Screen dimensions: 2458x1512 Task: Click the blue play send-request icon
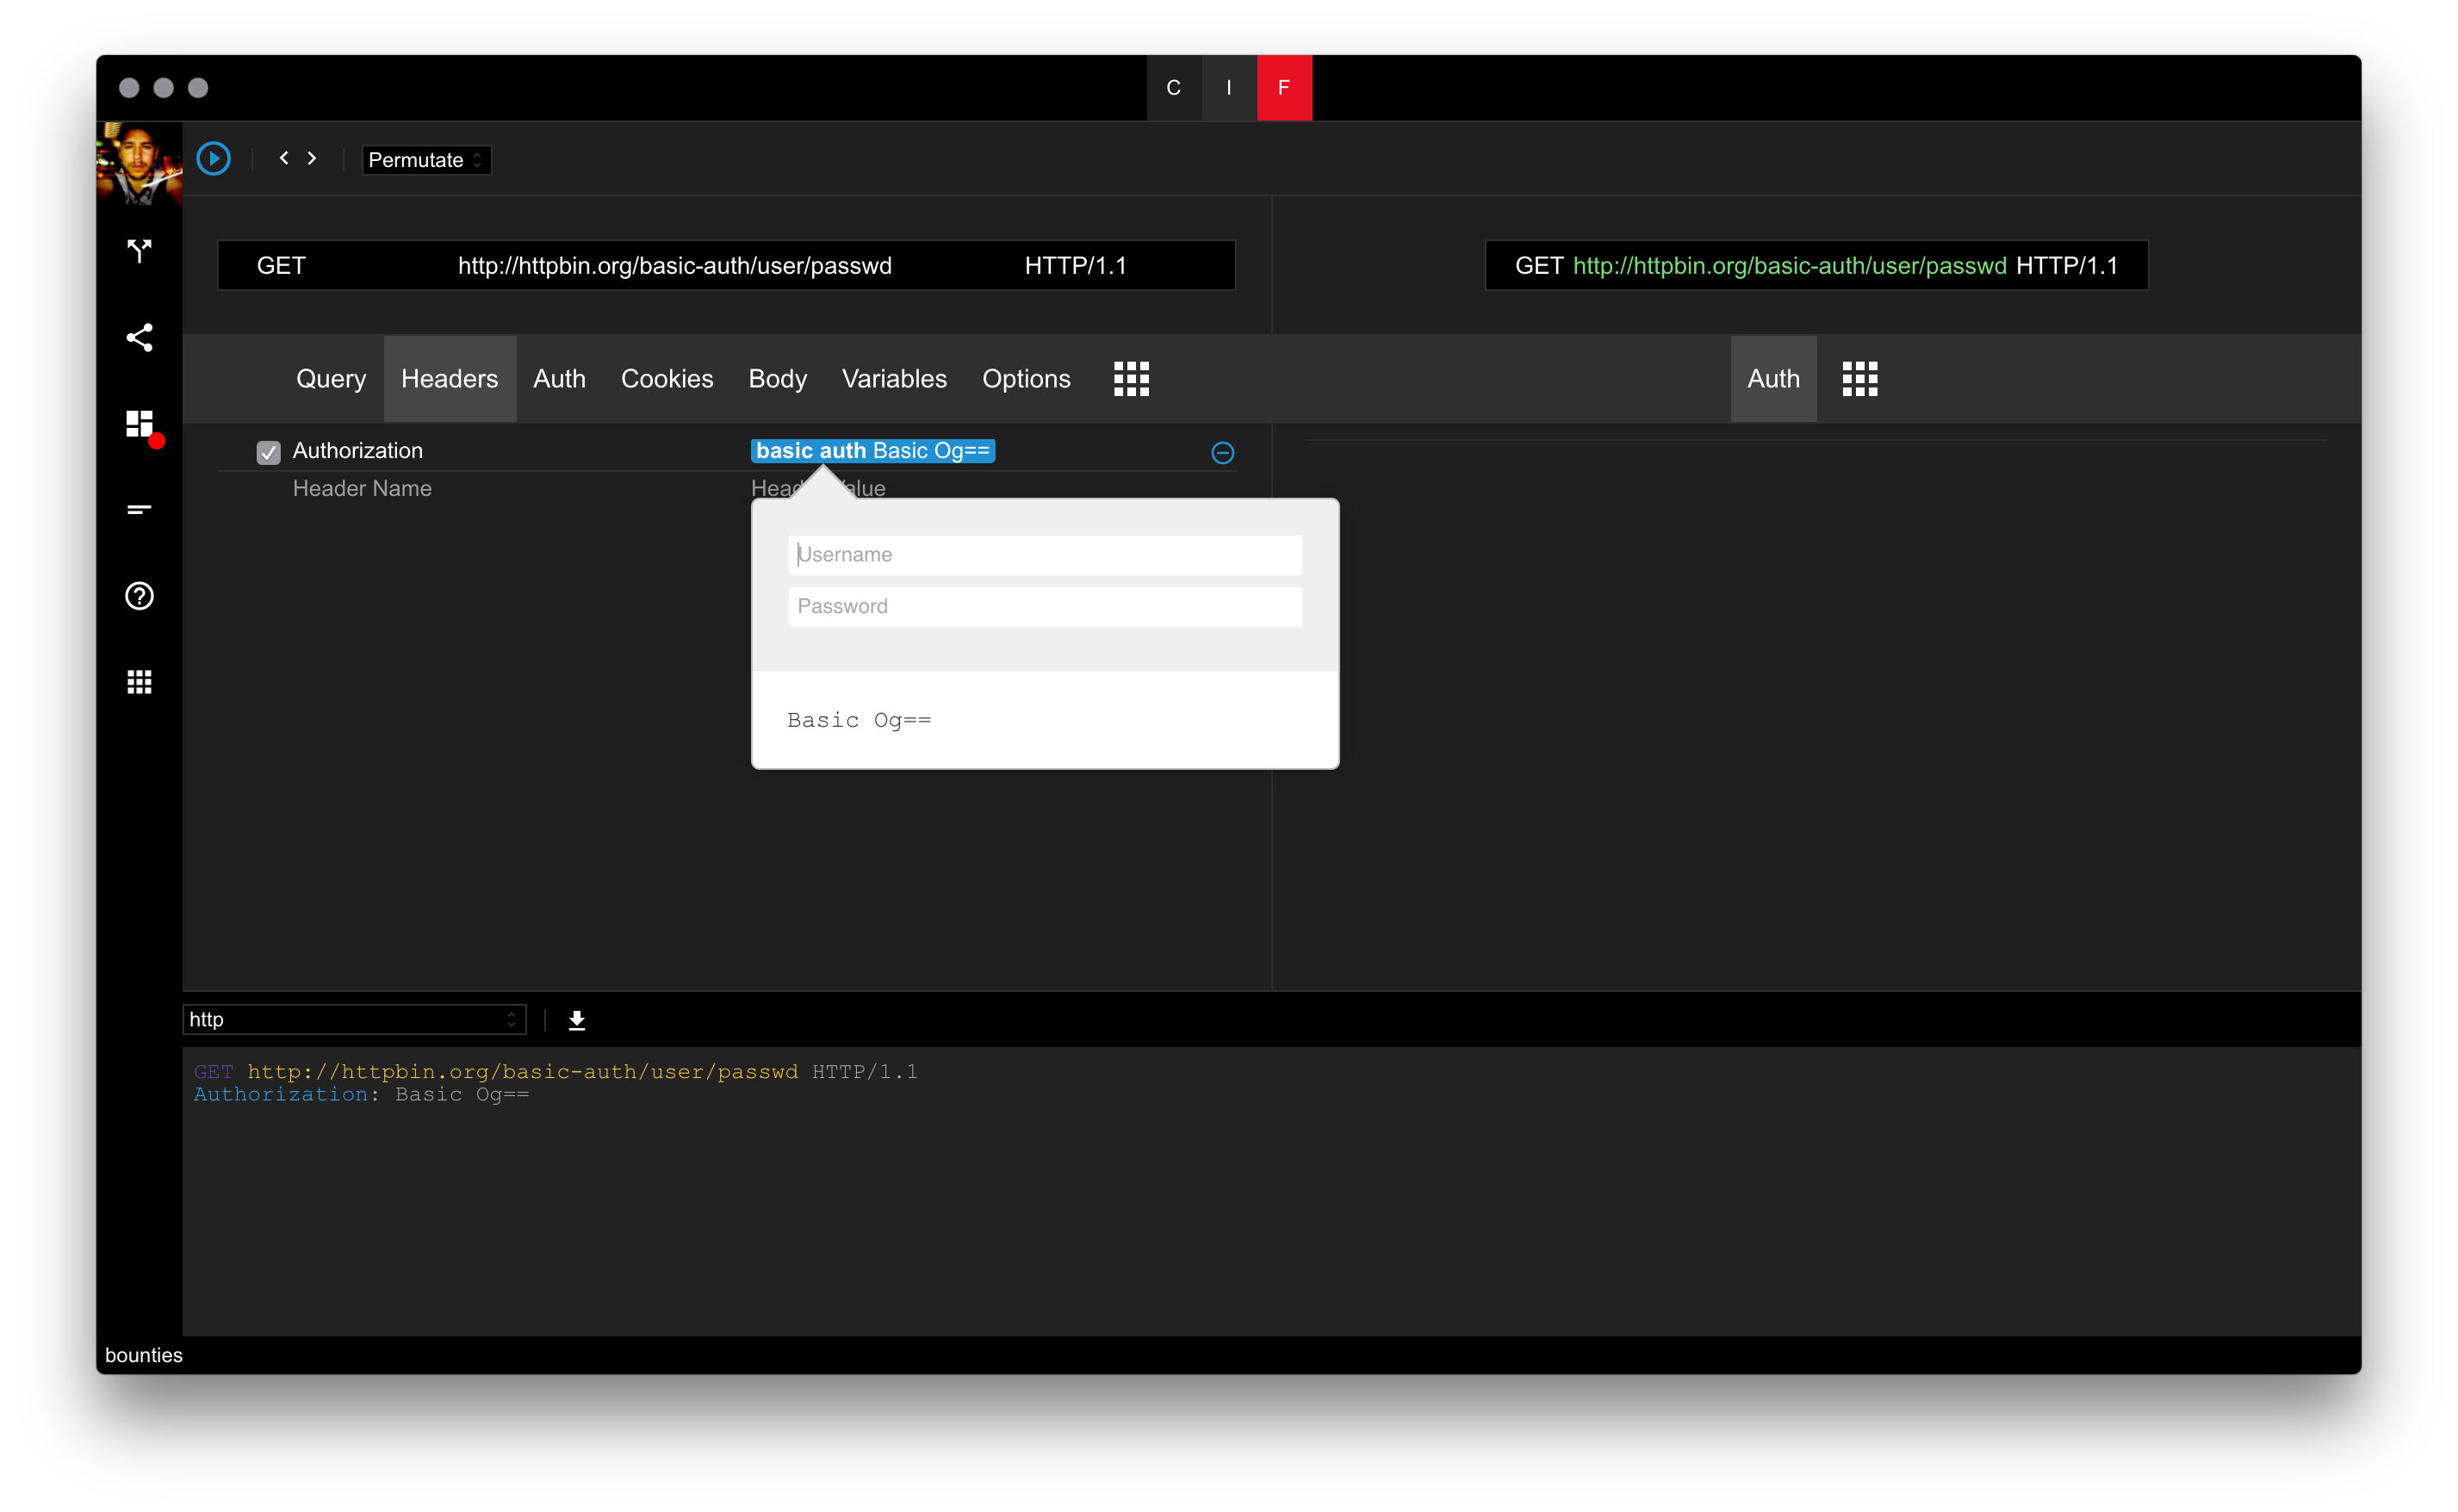click(213, 159)
